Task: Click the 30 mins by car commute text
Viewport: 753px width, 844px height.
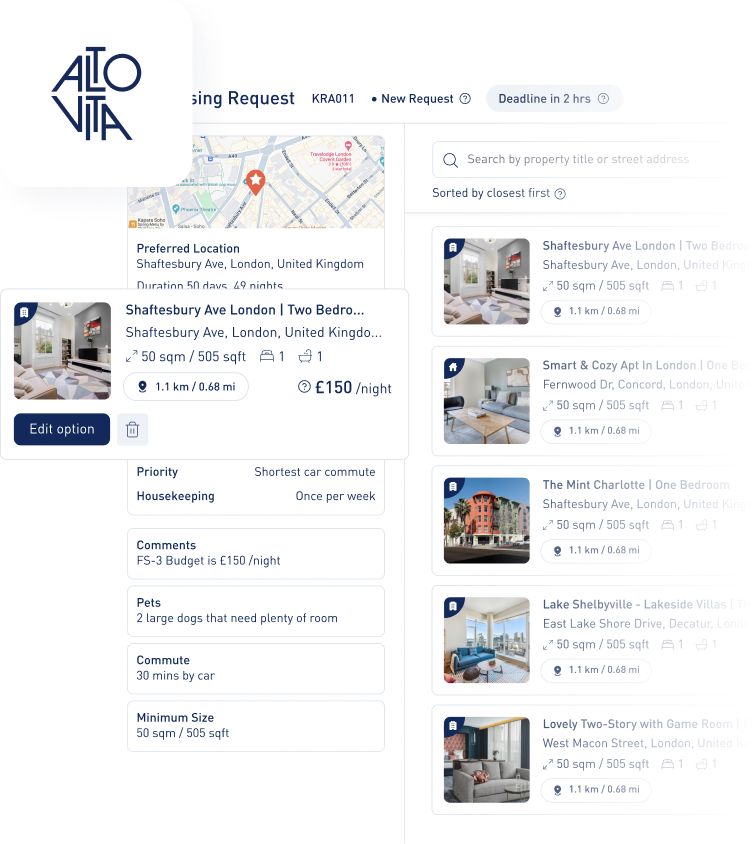Action: 175,676
